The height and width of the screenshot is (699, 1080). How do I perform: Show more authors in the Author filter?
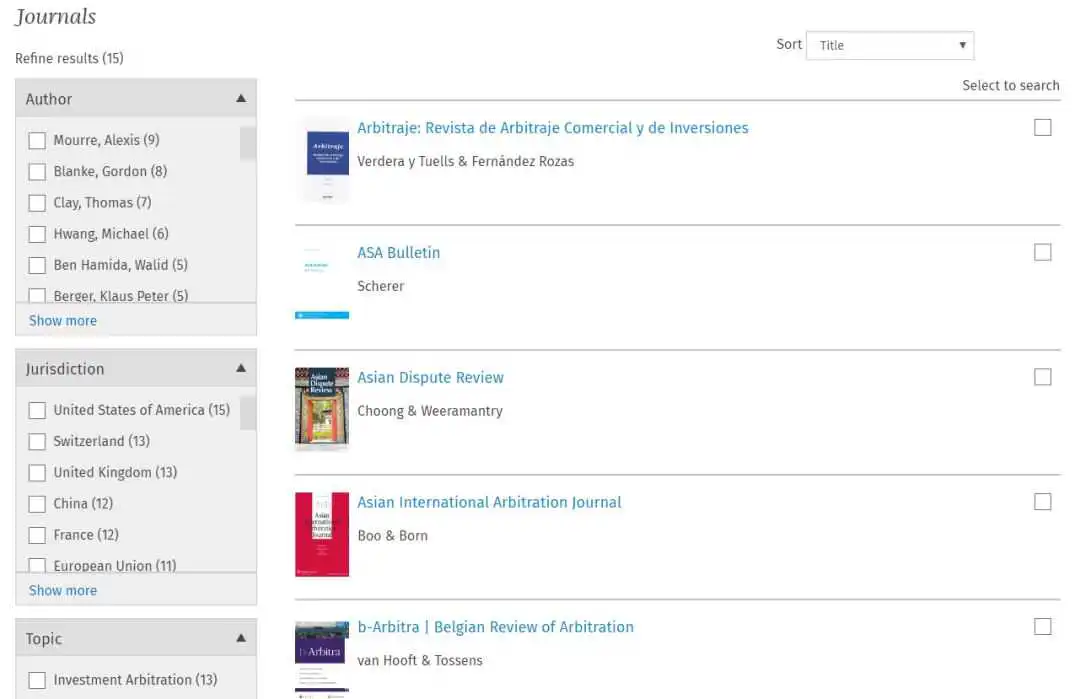pos(63,321)
